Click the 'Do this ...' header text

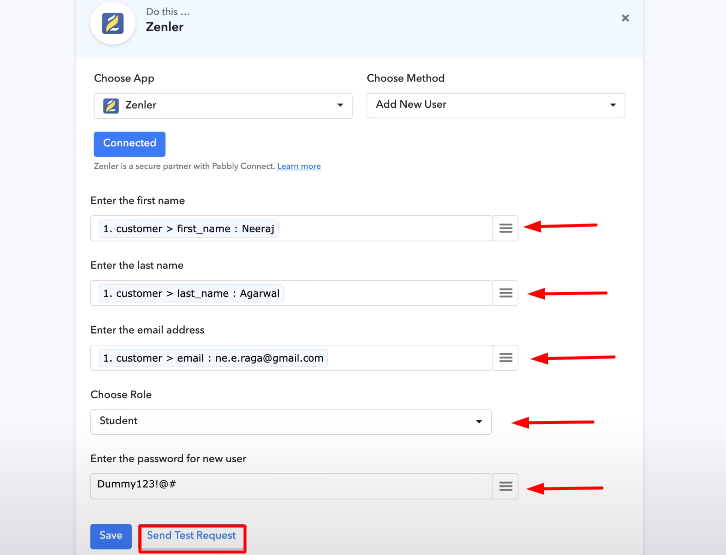click(x=168, y=12)
